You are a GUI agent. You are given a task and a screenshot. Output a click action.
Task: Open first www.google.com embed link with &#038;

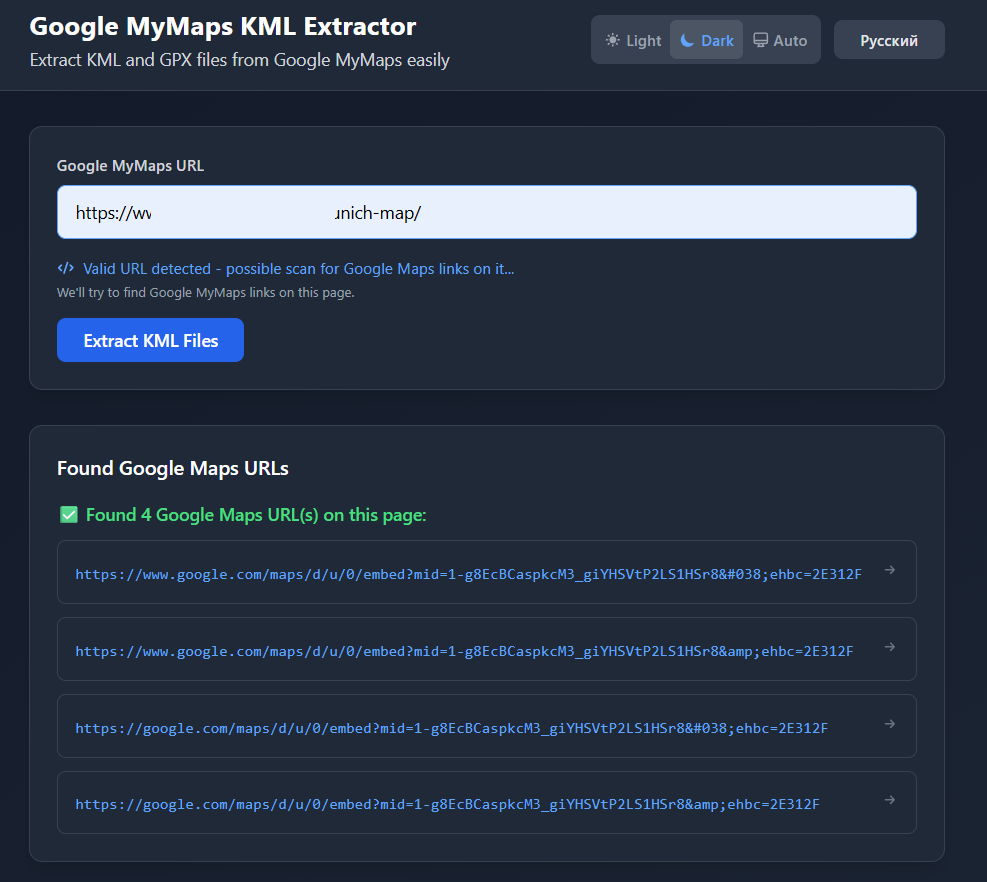(x=468, y=574)
